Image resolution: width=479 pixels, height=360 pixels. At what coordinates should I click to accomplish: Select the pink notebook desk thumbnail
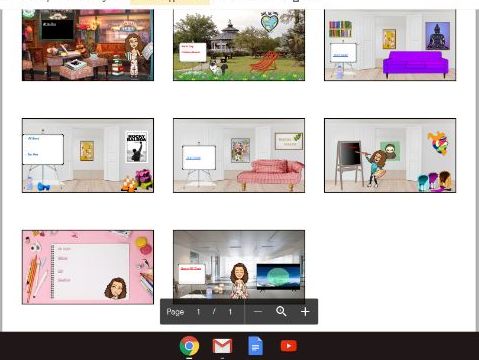click(x=88, y=267)
